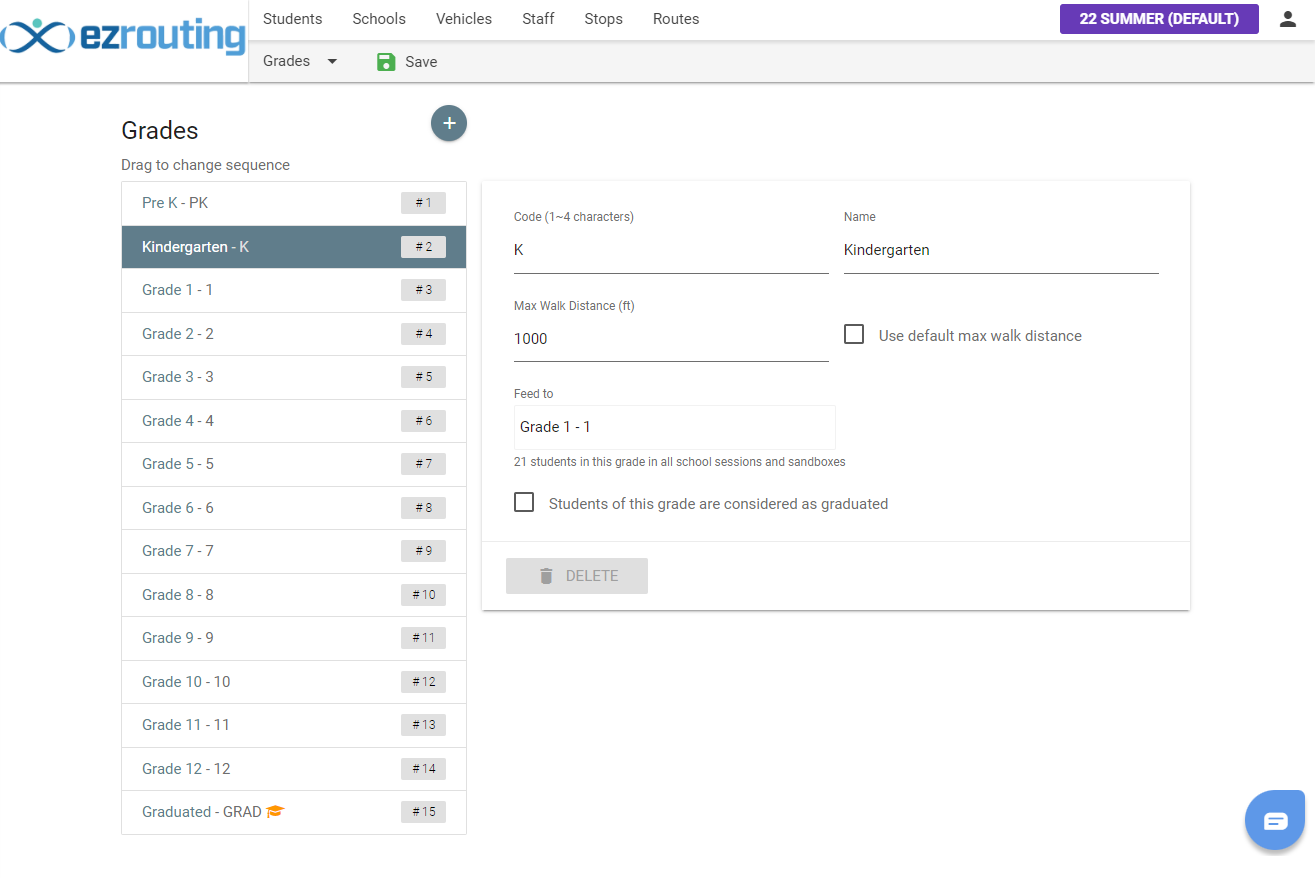Click the Save label in toolbar
Viewport: 1315px width, 878px height.
[x=421, y=62]
